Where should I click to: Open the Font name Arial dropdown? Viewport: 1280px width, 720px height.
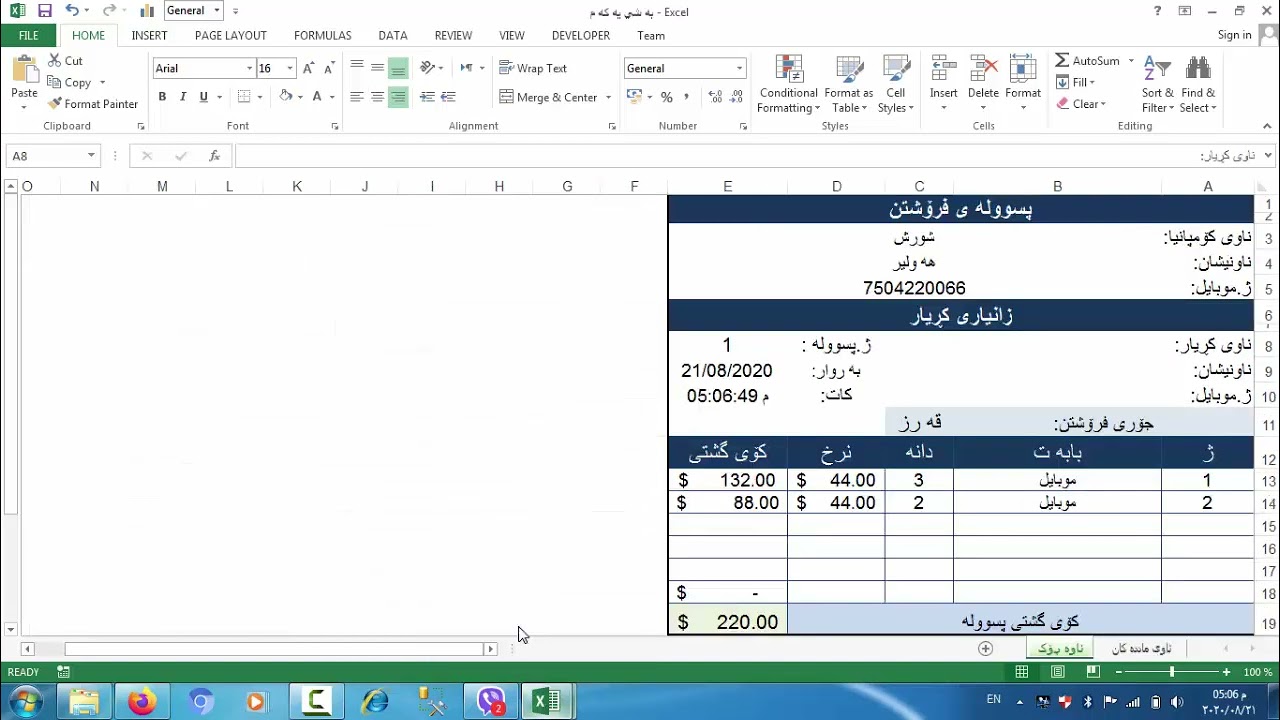[250, 68]
